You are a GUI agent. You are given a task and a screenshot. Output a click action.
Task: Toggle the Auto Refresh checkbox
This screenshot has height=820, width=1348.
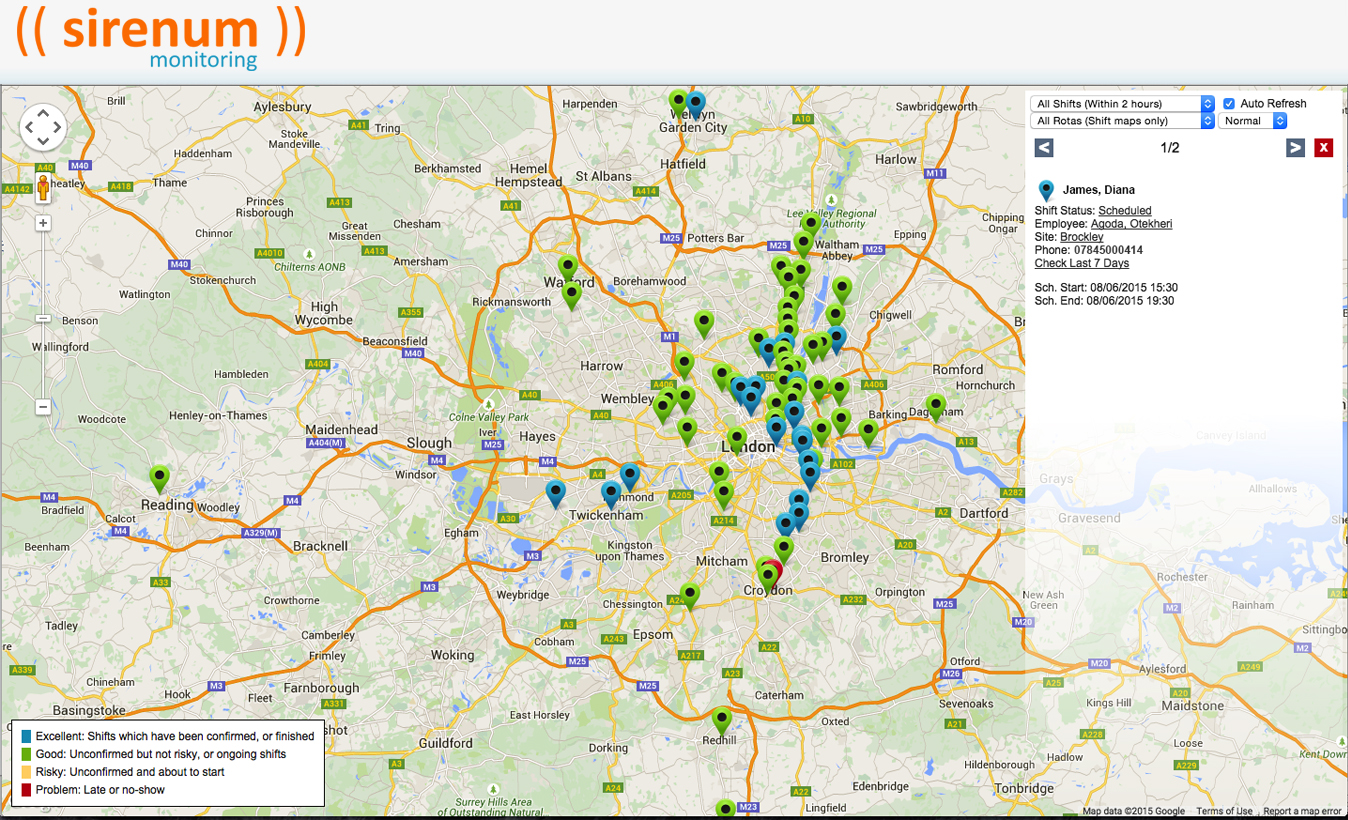[x=1229, y=104]
